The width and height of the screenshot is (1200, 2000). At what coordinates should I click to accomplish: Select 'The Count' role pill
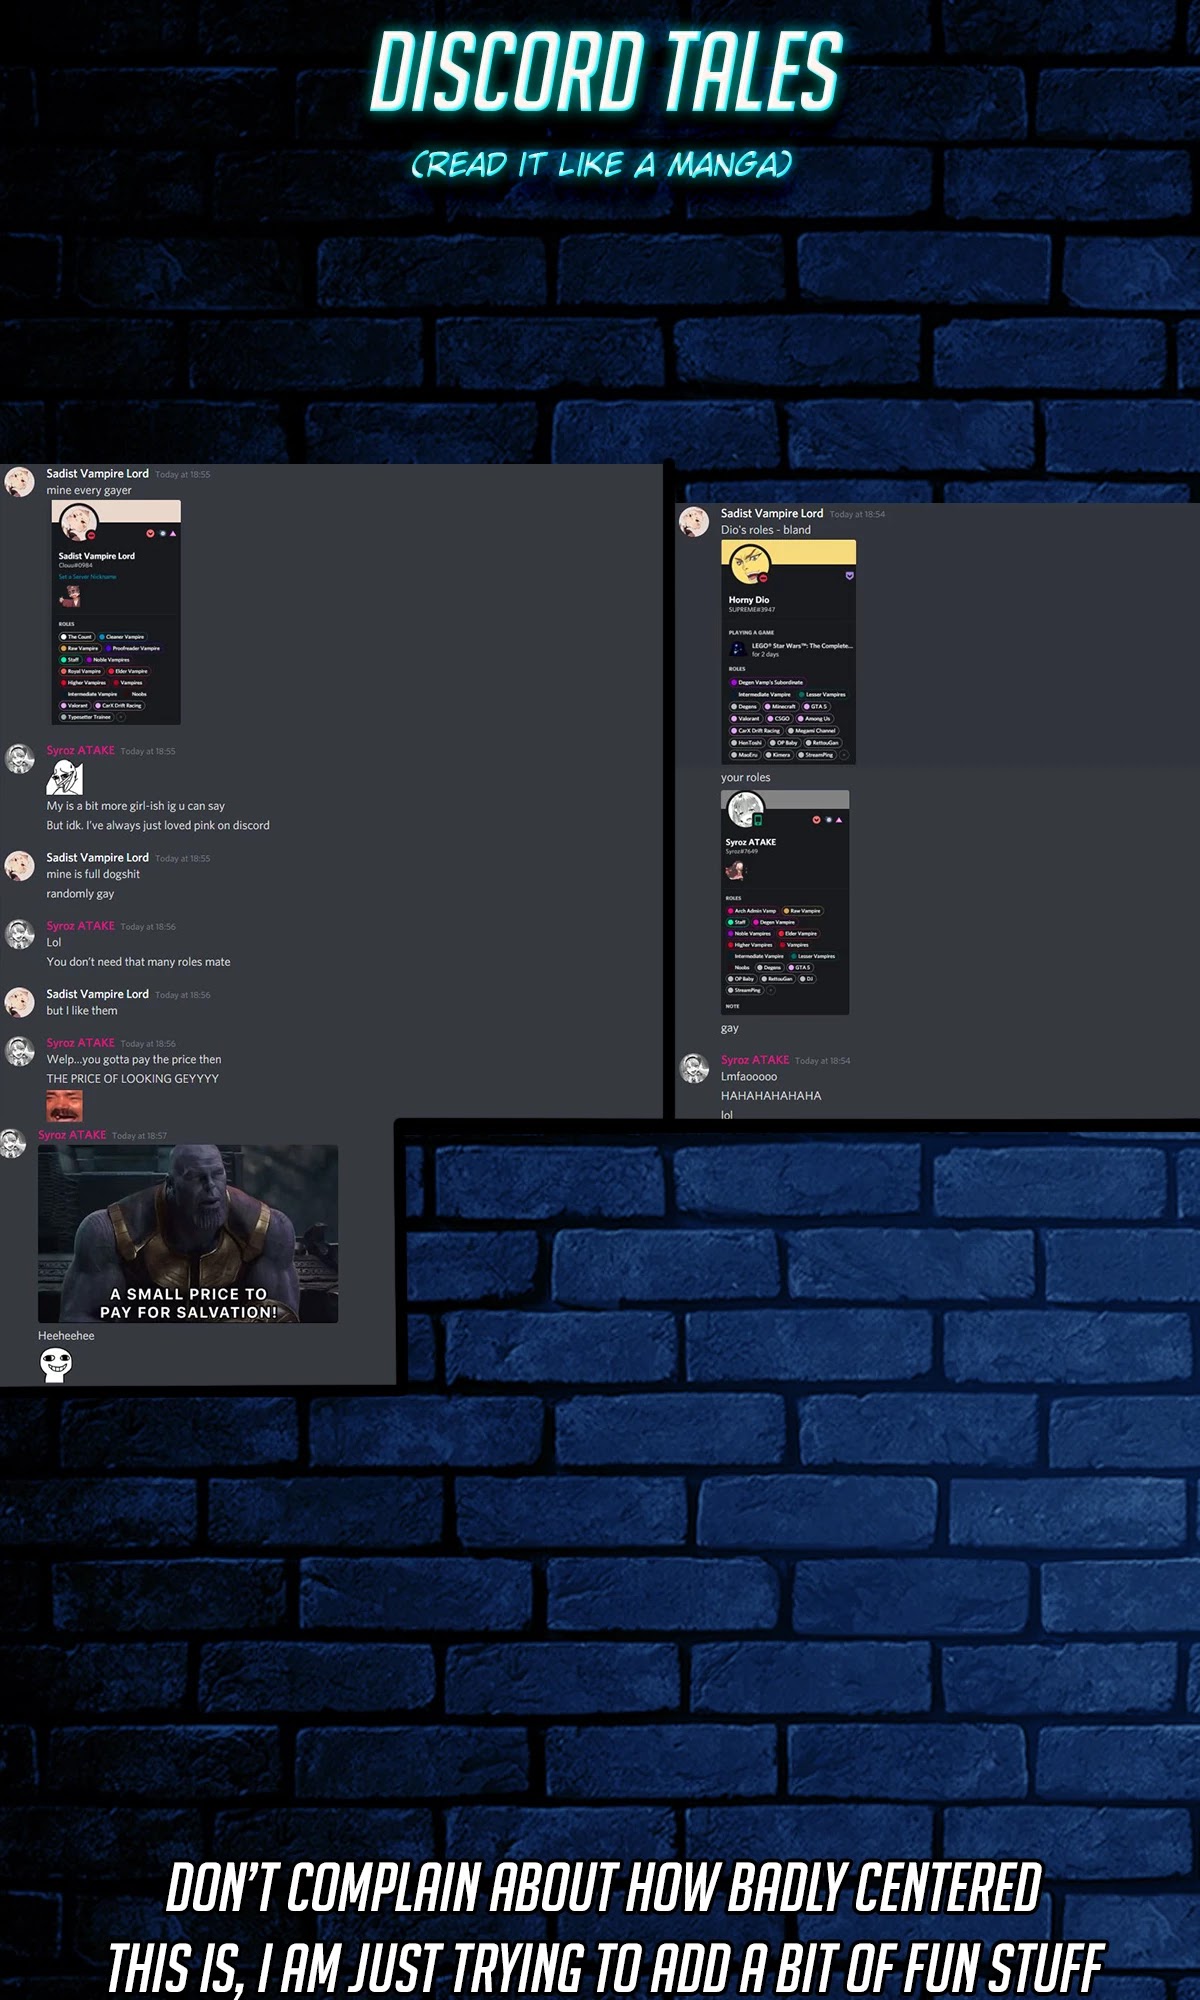(x=77, y=637)
